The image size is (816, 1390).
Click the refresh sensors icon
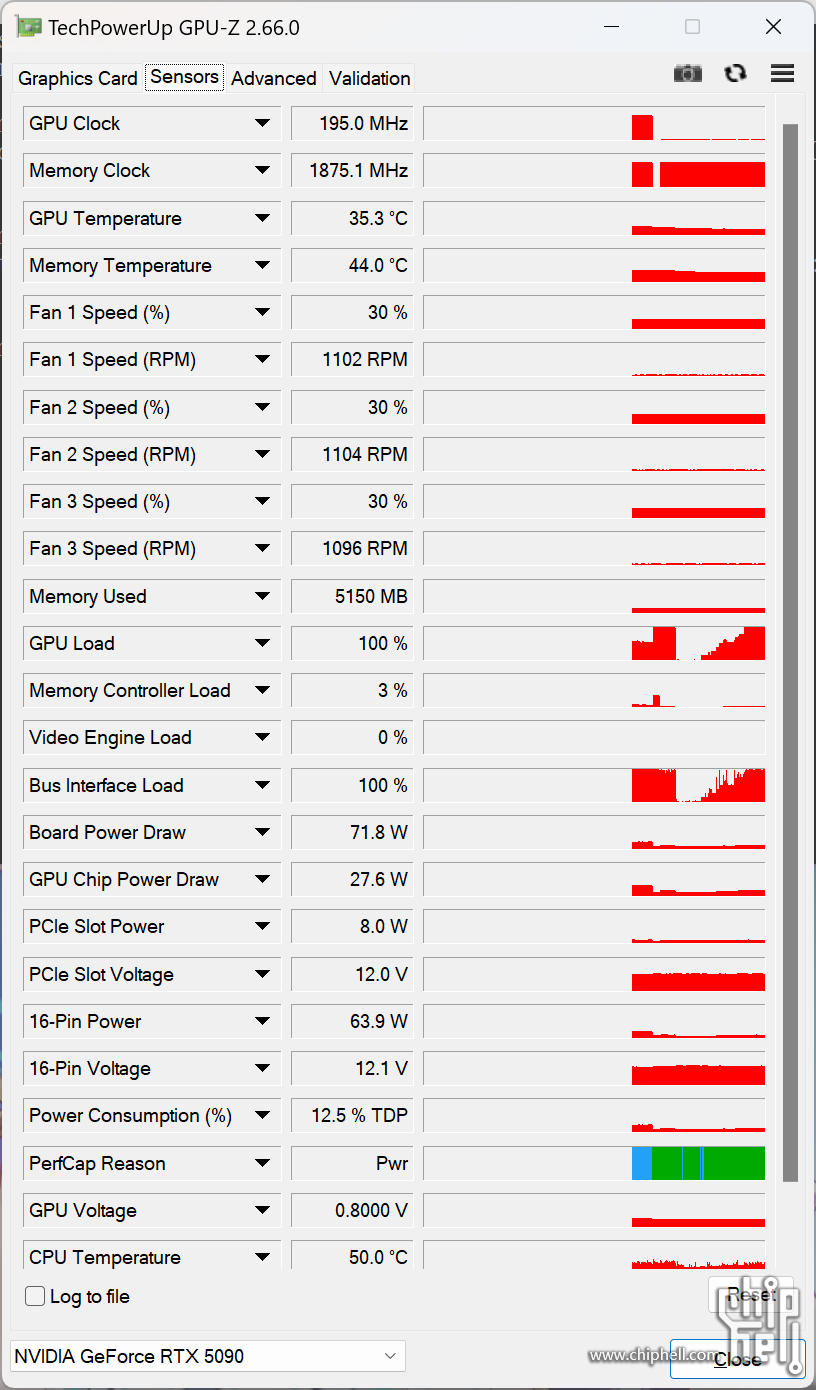(735, 73)
